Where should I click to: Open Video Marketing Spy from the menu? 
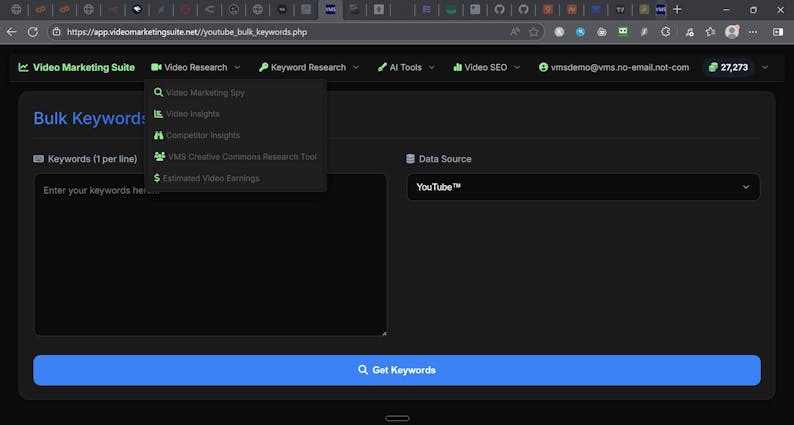tap(204, 92)
